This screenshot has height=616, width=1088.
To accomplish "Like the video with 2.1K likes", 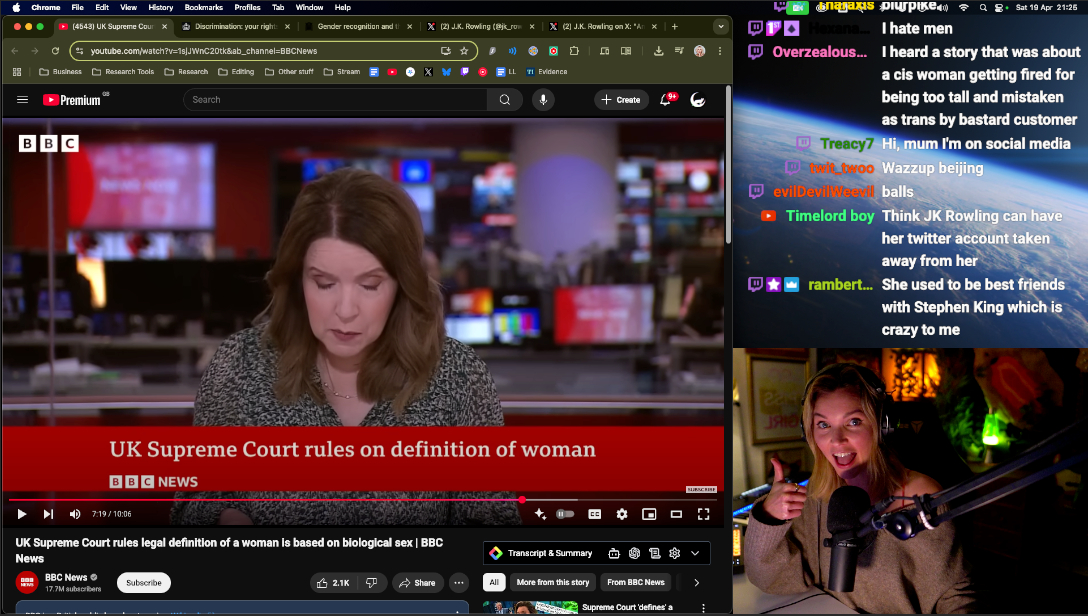I will pyautogui.click(x=333, y=583).
